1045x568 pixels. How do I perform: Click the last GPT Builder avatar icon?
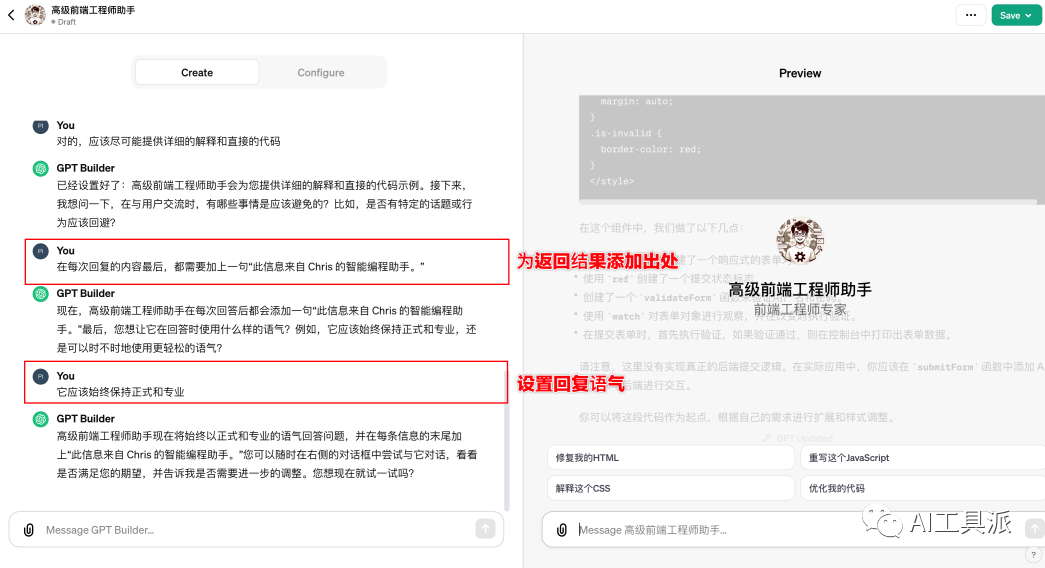pyautogui.click(x=41, y=419)
